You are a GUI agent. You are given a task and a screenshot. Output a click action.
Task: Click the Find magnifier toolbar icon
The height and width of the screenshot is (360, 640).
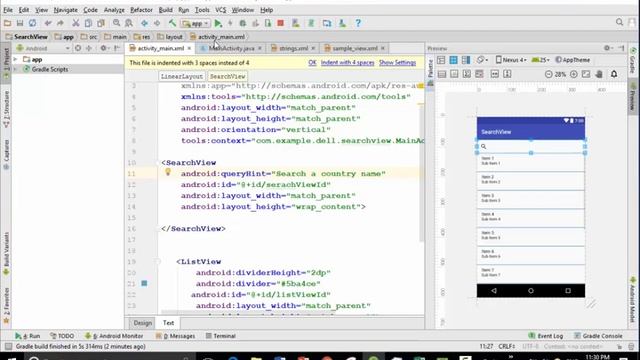pyautogui.click(x=117, y=23)
